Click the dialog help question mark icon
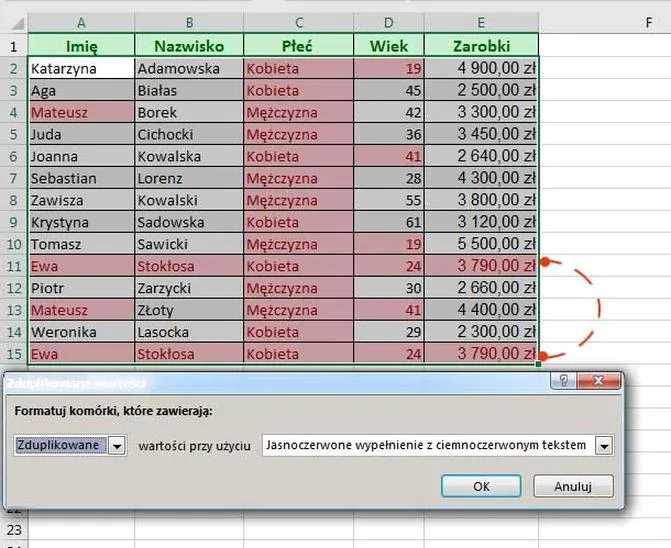Screen dimensions: 671x548 click(564, 381)
